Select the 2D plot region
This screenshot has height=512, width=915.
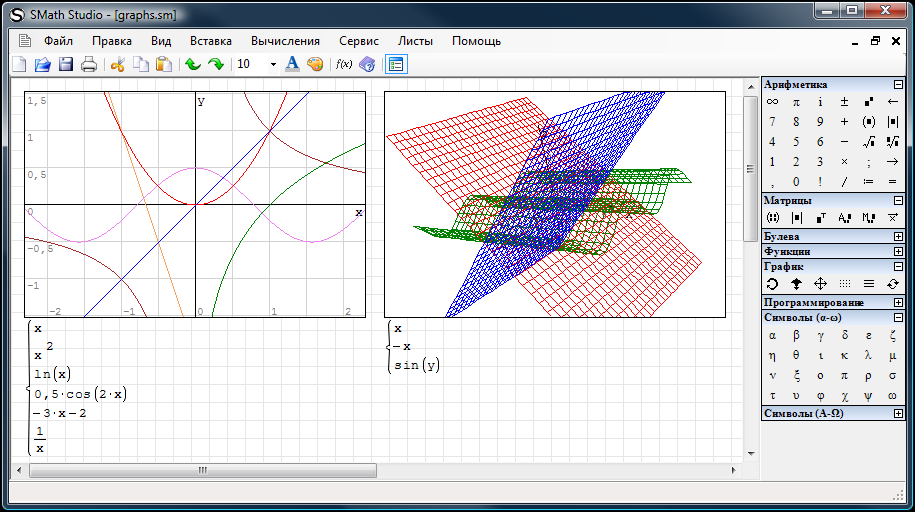(x=195, y=204)
